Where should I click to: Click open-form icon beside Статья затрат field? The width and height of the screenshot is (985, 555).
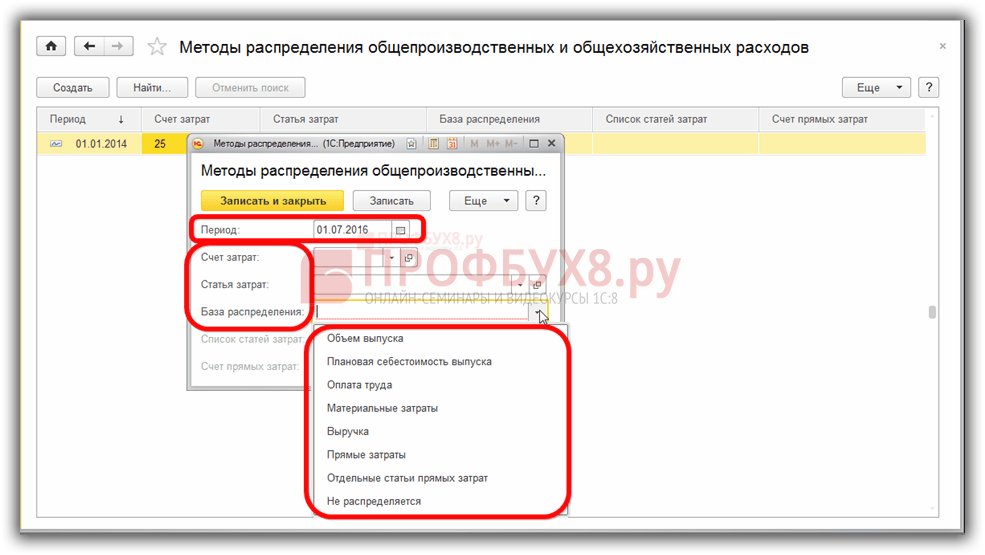[x=536, y=285]
